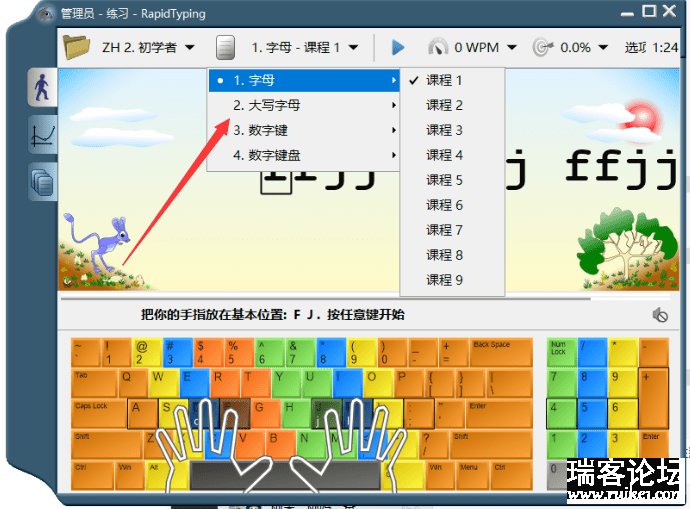Click the B key on virtual keyboard

click(281, 444)
